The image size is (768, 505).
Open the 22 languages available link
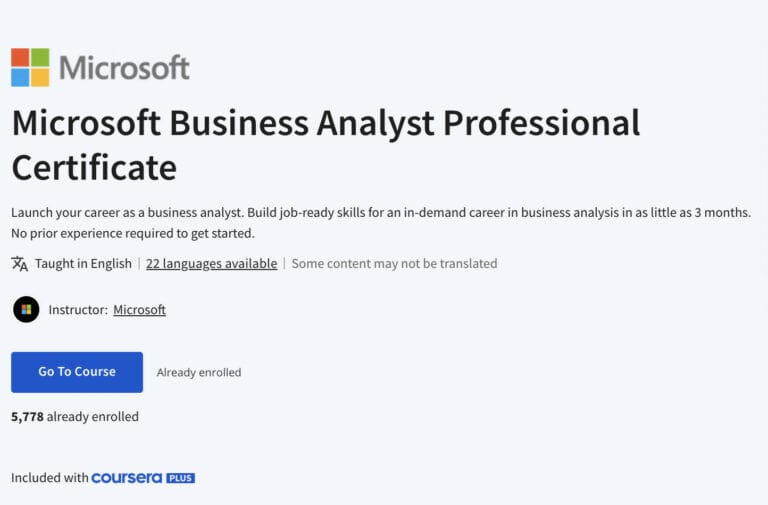click(x=211, y=264)
